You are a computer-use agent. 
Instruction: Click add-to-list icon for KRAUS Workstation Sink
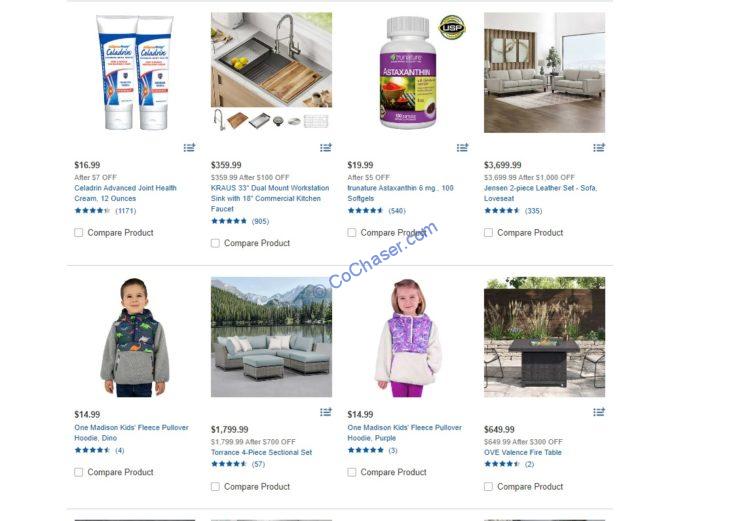coord(326,147)
